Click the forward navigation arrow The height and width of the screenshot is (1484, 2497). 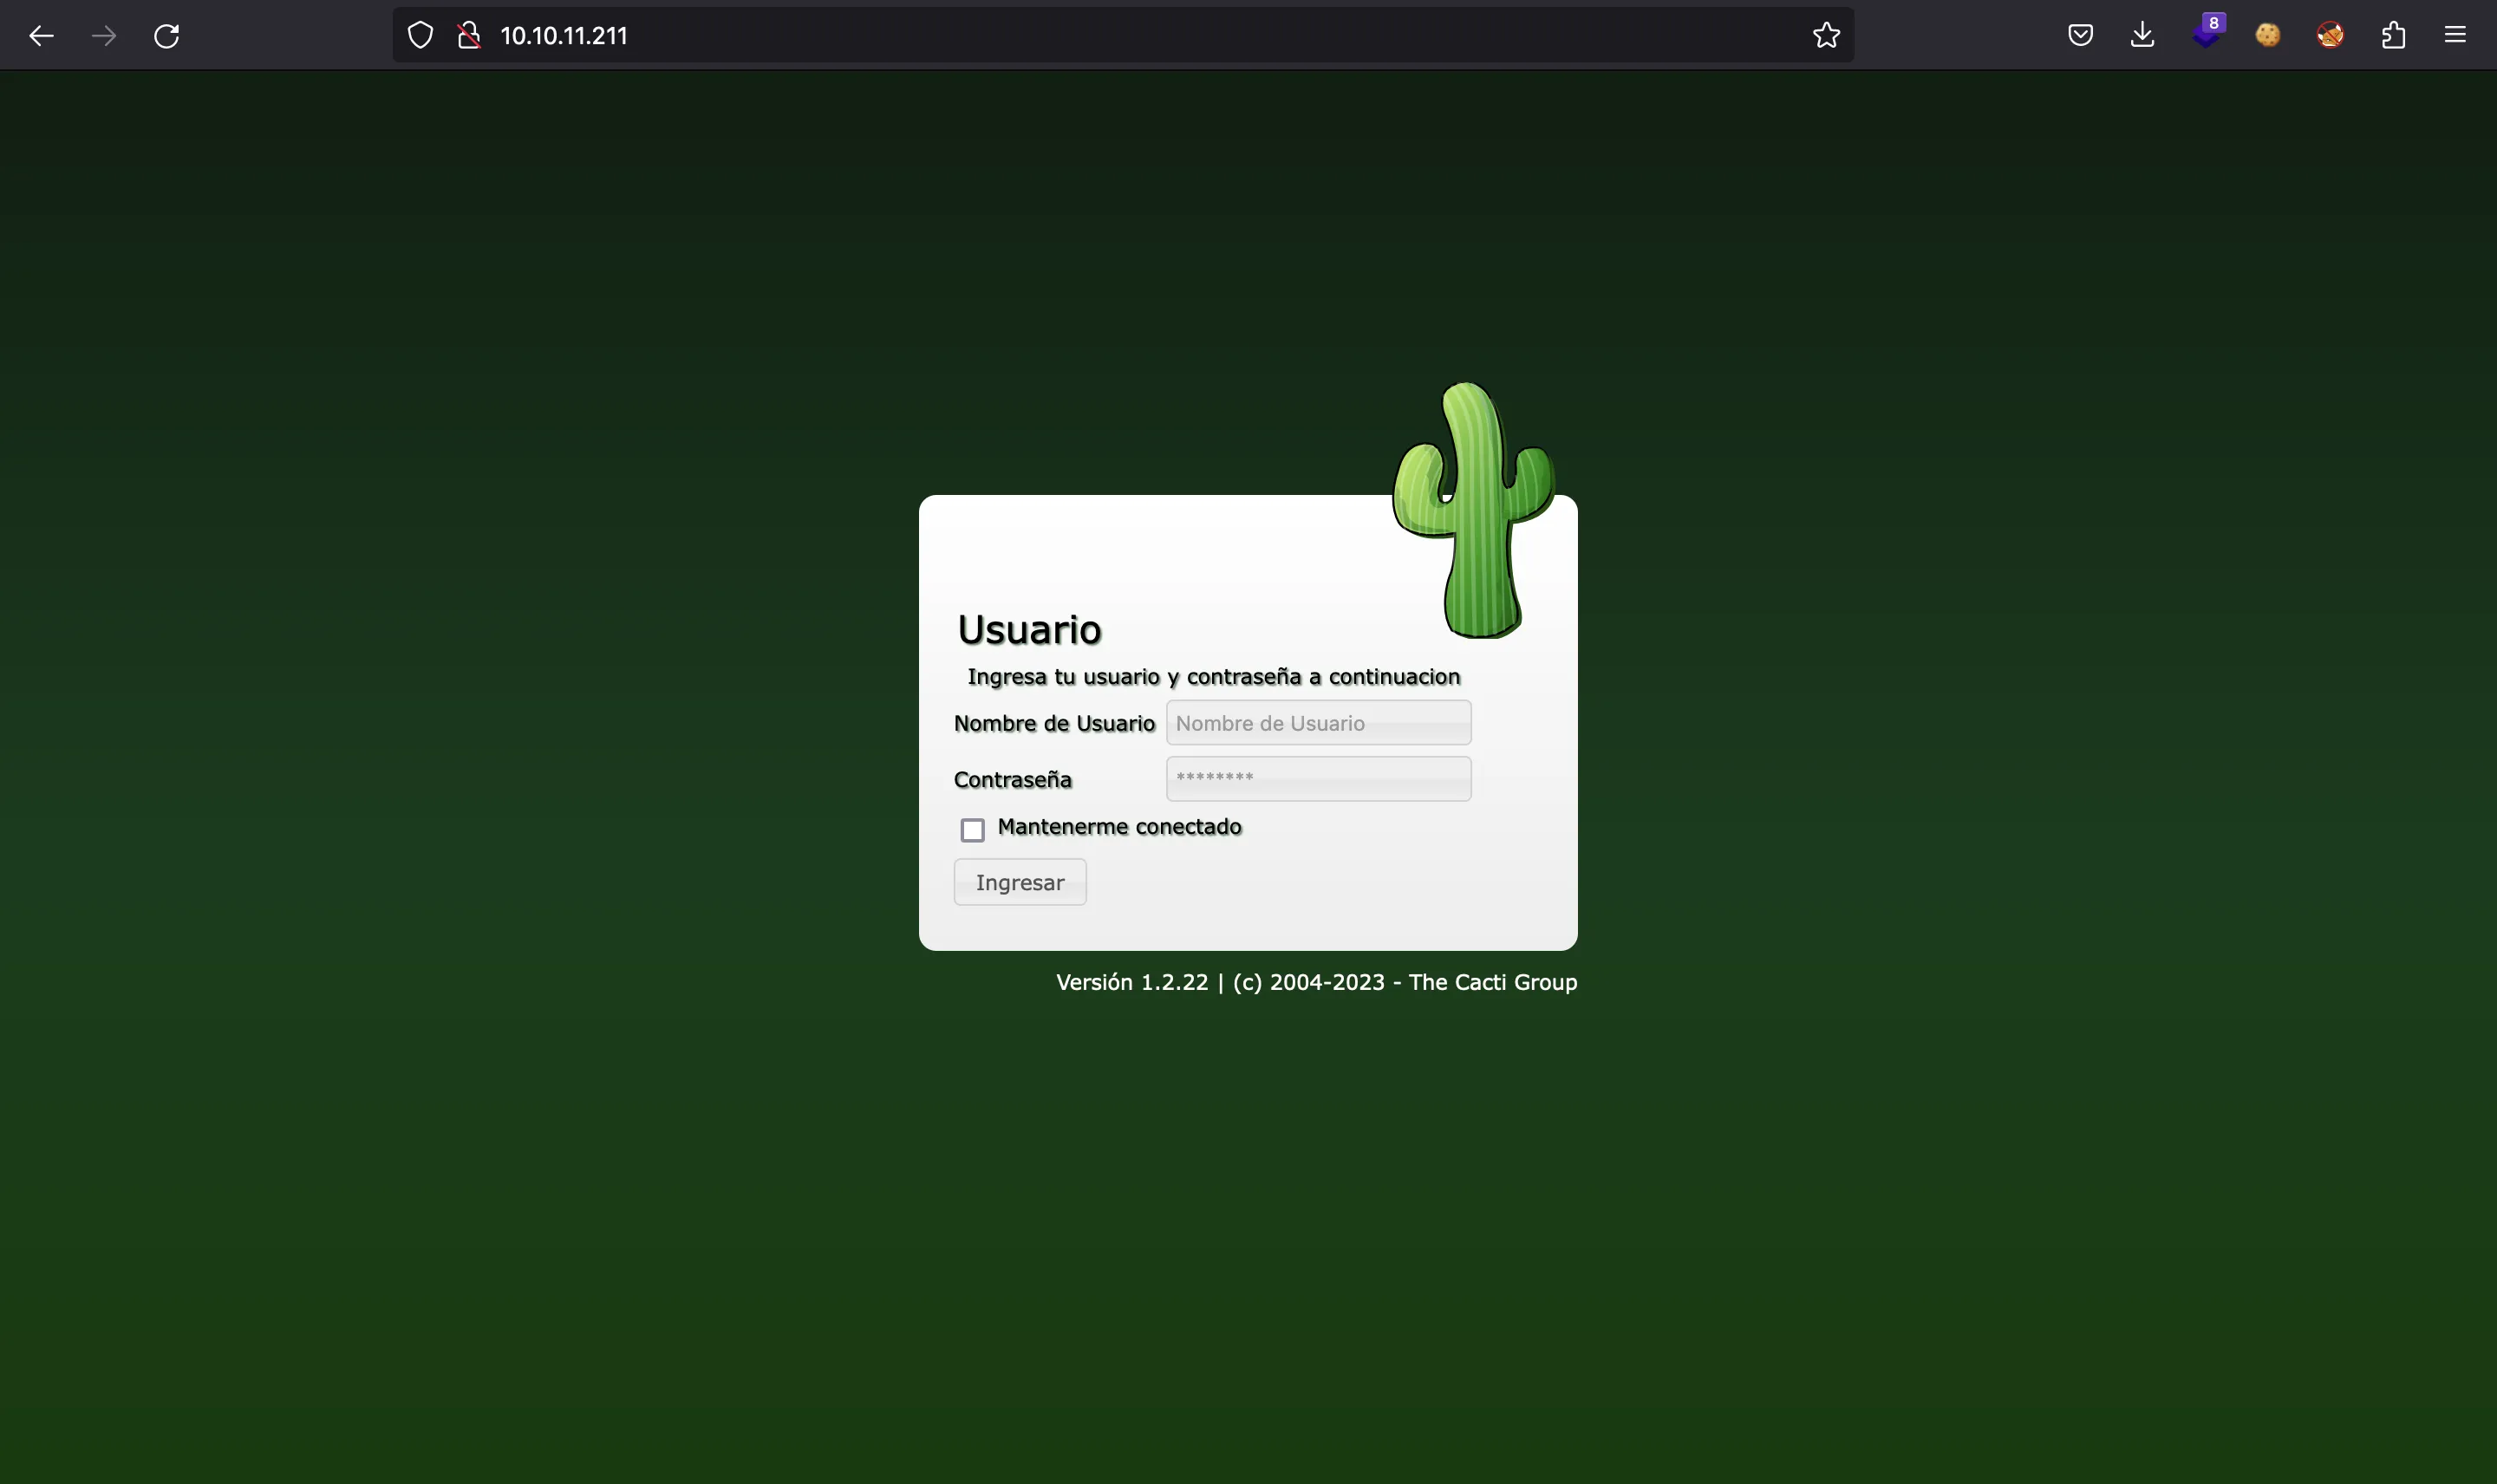104,36
